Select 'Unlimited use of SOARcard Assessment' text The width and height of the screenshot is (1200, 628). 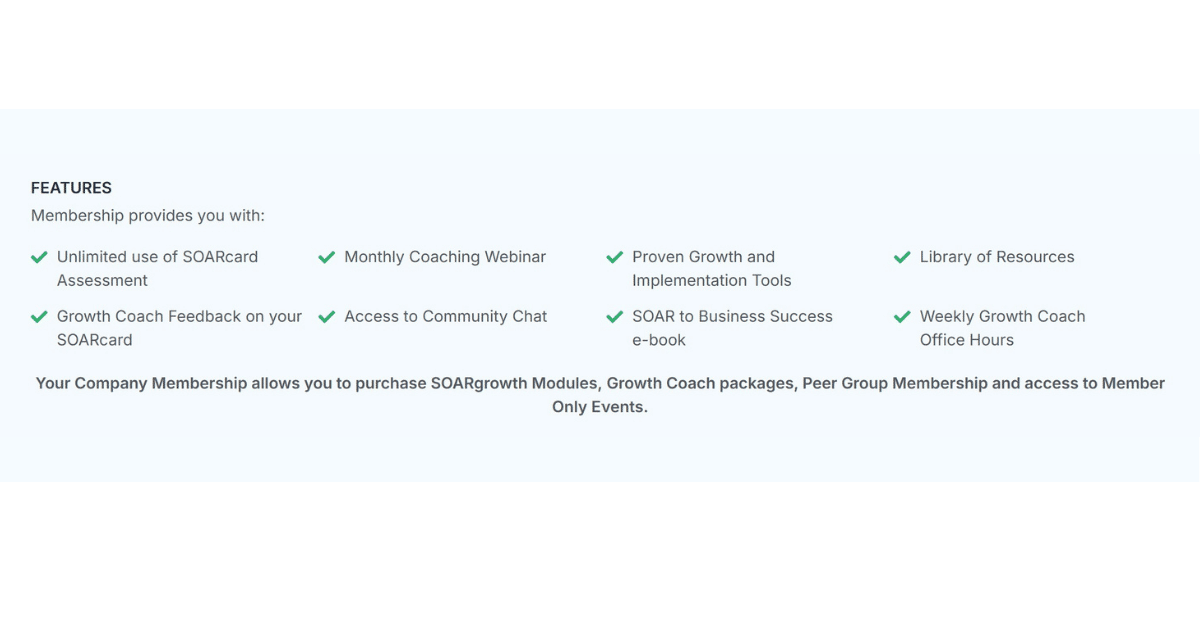[x=157, y=268]
